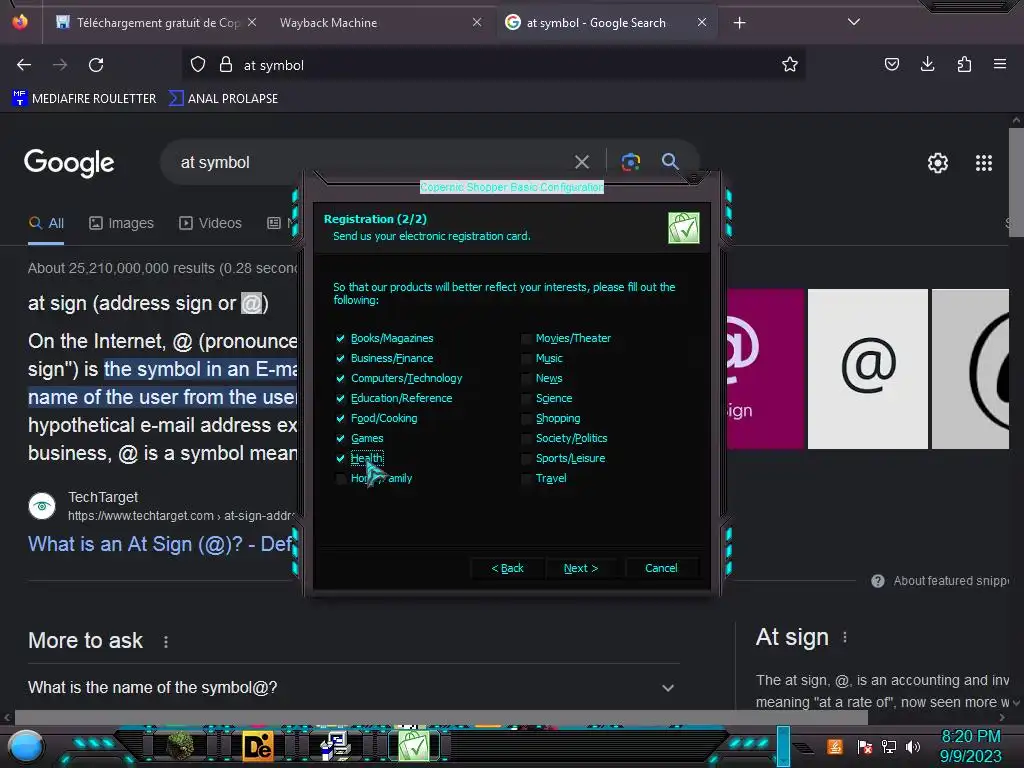The width and height of the screenshot is (1024, 768).
Task: Click Next in the registration dialog
Action: (581, 568)
